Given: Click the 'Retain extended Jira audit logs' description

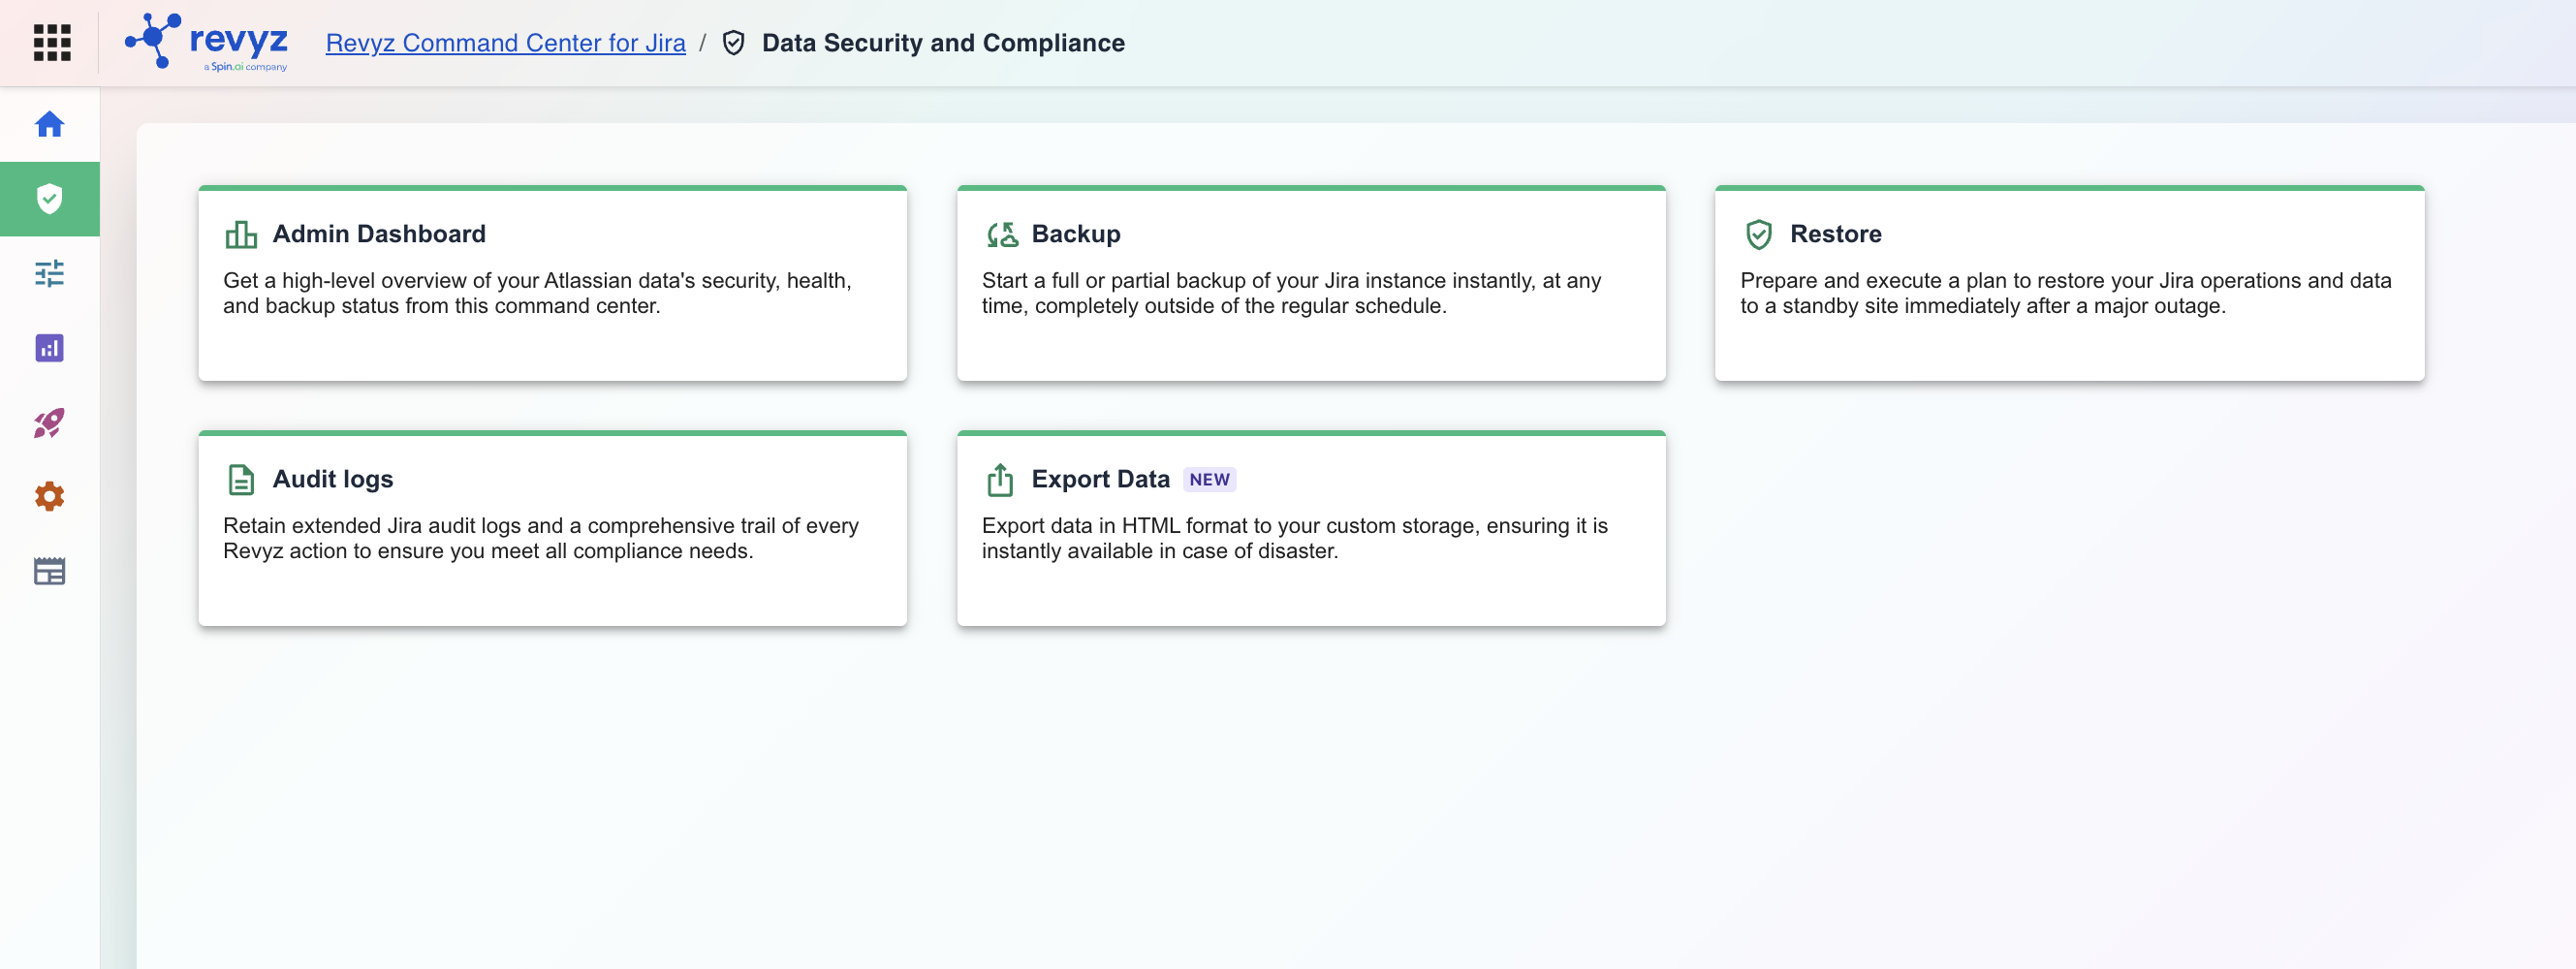Looking at the screenshot, I should (541, 538).
